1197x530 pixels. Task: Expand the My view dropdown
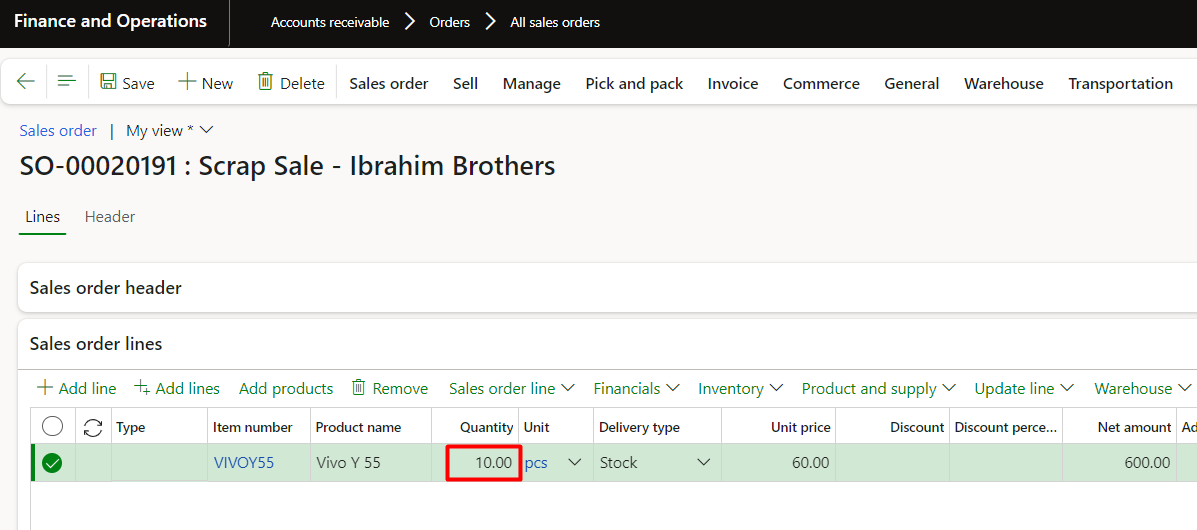[x=207, y=130]
